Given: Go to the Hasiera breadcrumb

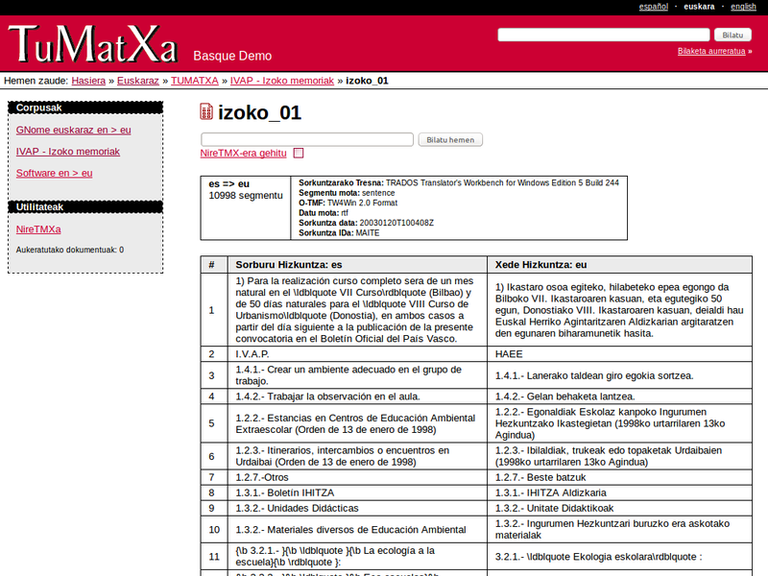Looking at the screenshot, I should click(88, 81).
